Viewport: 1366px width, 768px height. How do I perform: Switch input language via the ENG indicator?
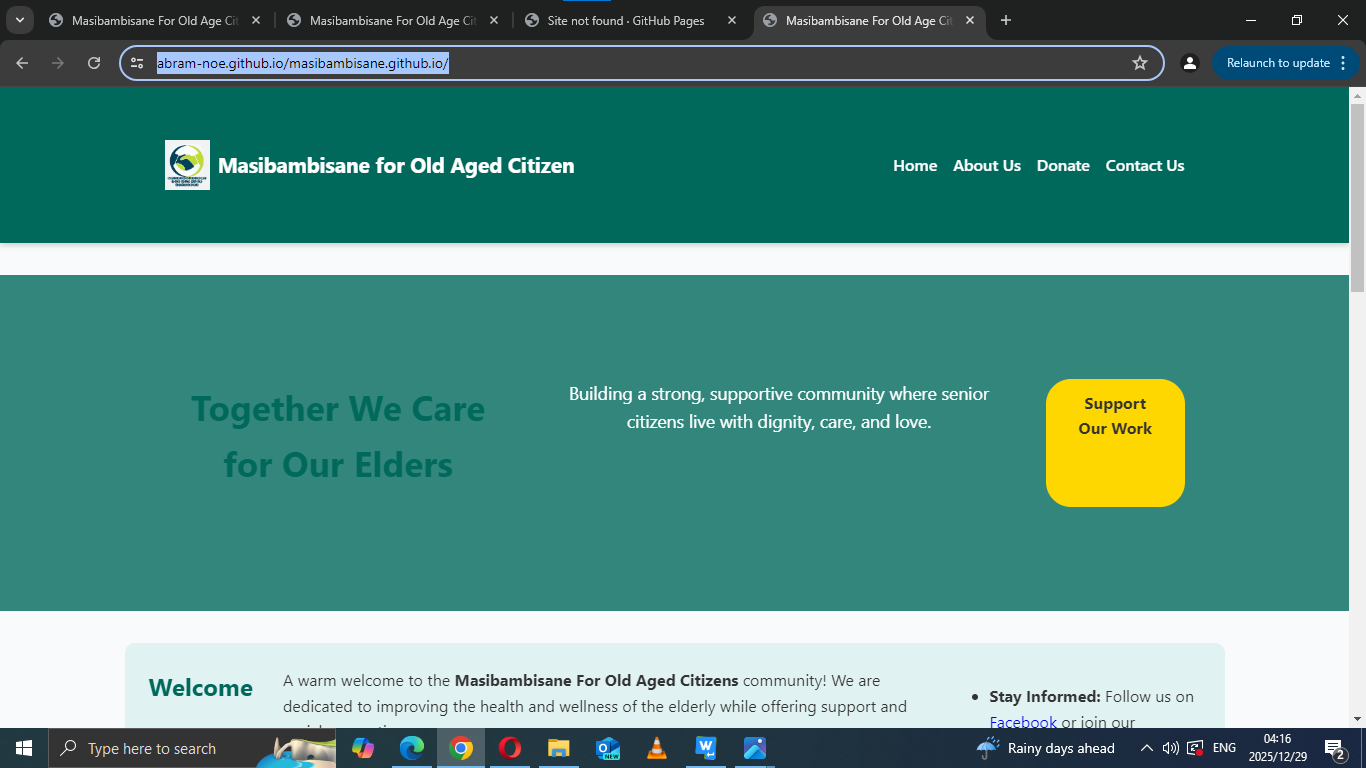click(x=1224, y=748)
